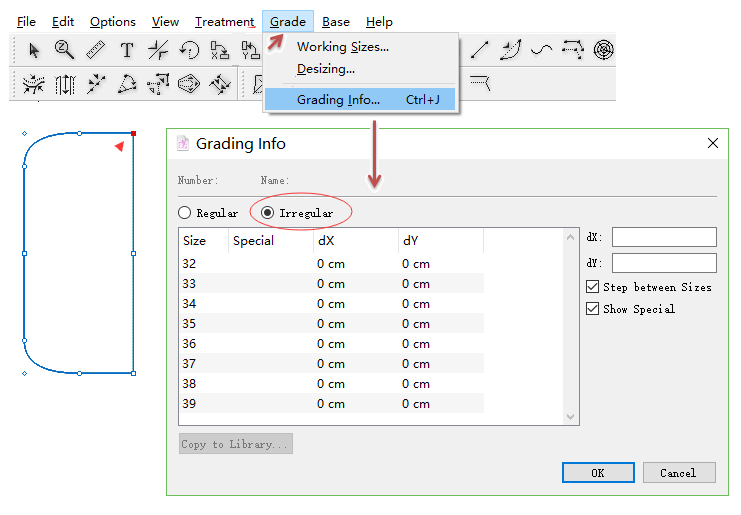Select the Regular radio button
Screen dimensions: 741x515
(x=184, y=213)
